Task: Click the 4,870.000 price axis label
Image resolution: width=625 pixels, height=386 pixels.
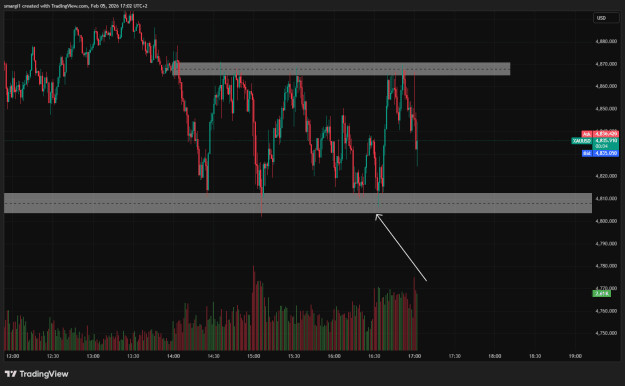Action: (606, 64)
